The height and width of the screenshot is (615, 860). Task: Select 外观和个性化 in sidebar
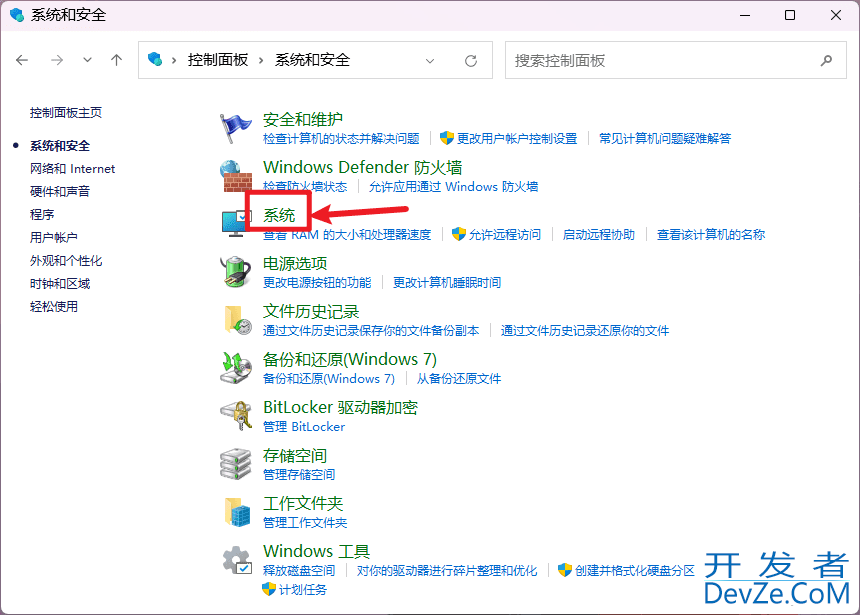click(66, 261)
